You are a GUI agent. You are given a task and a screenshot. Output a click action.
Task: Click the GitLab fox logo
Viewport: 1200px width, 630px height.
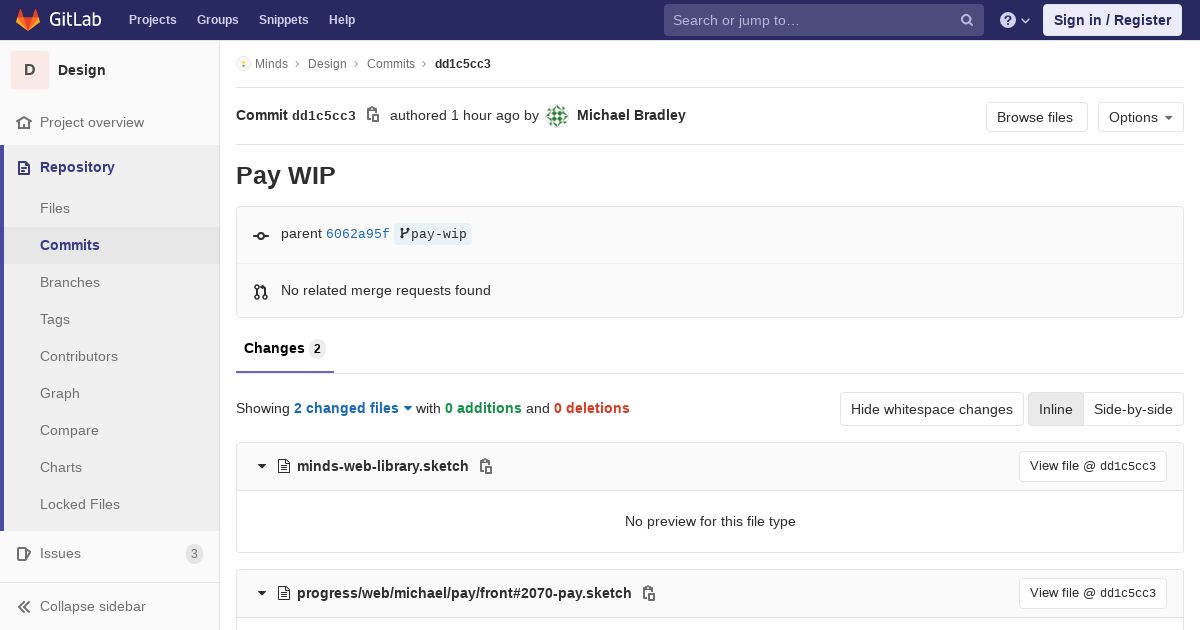click(x=28, y=19)
